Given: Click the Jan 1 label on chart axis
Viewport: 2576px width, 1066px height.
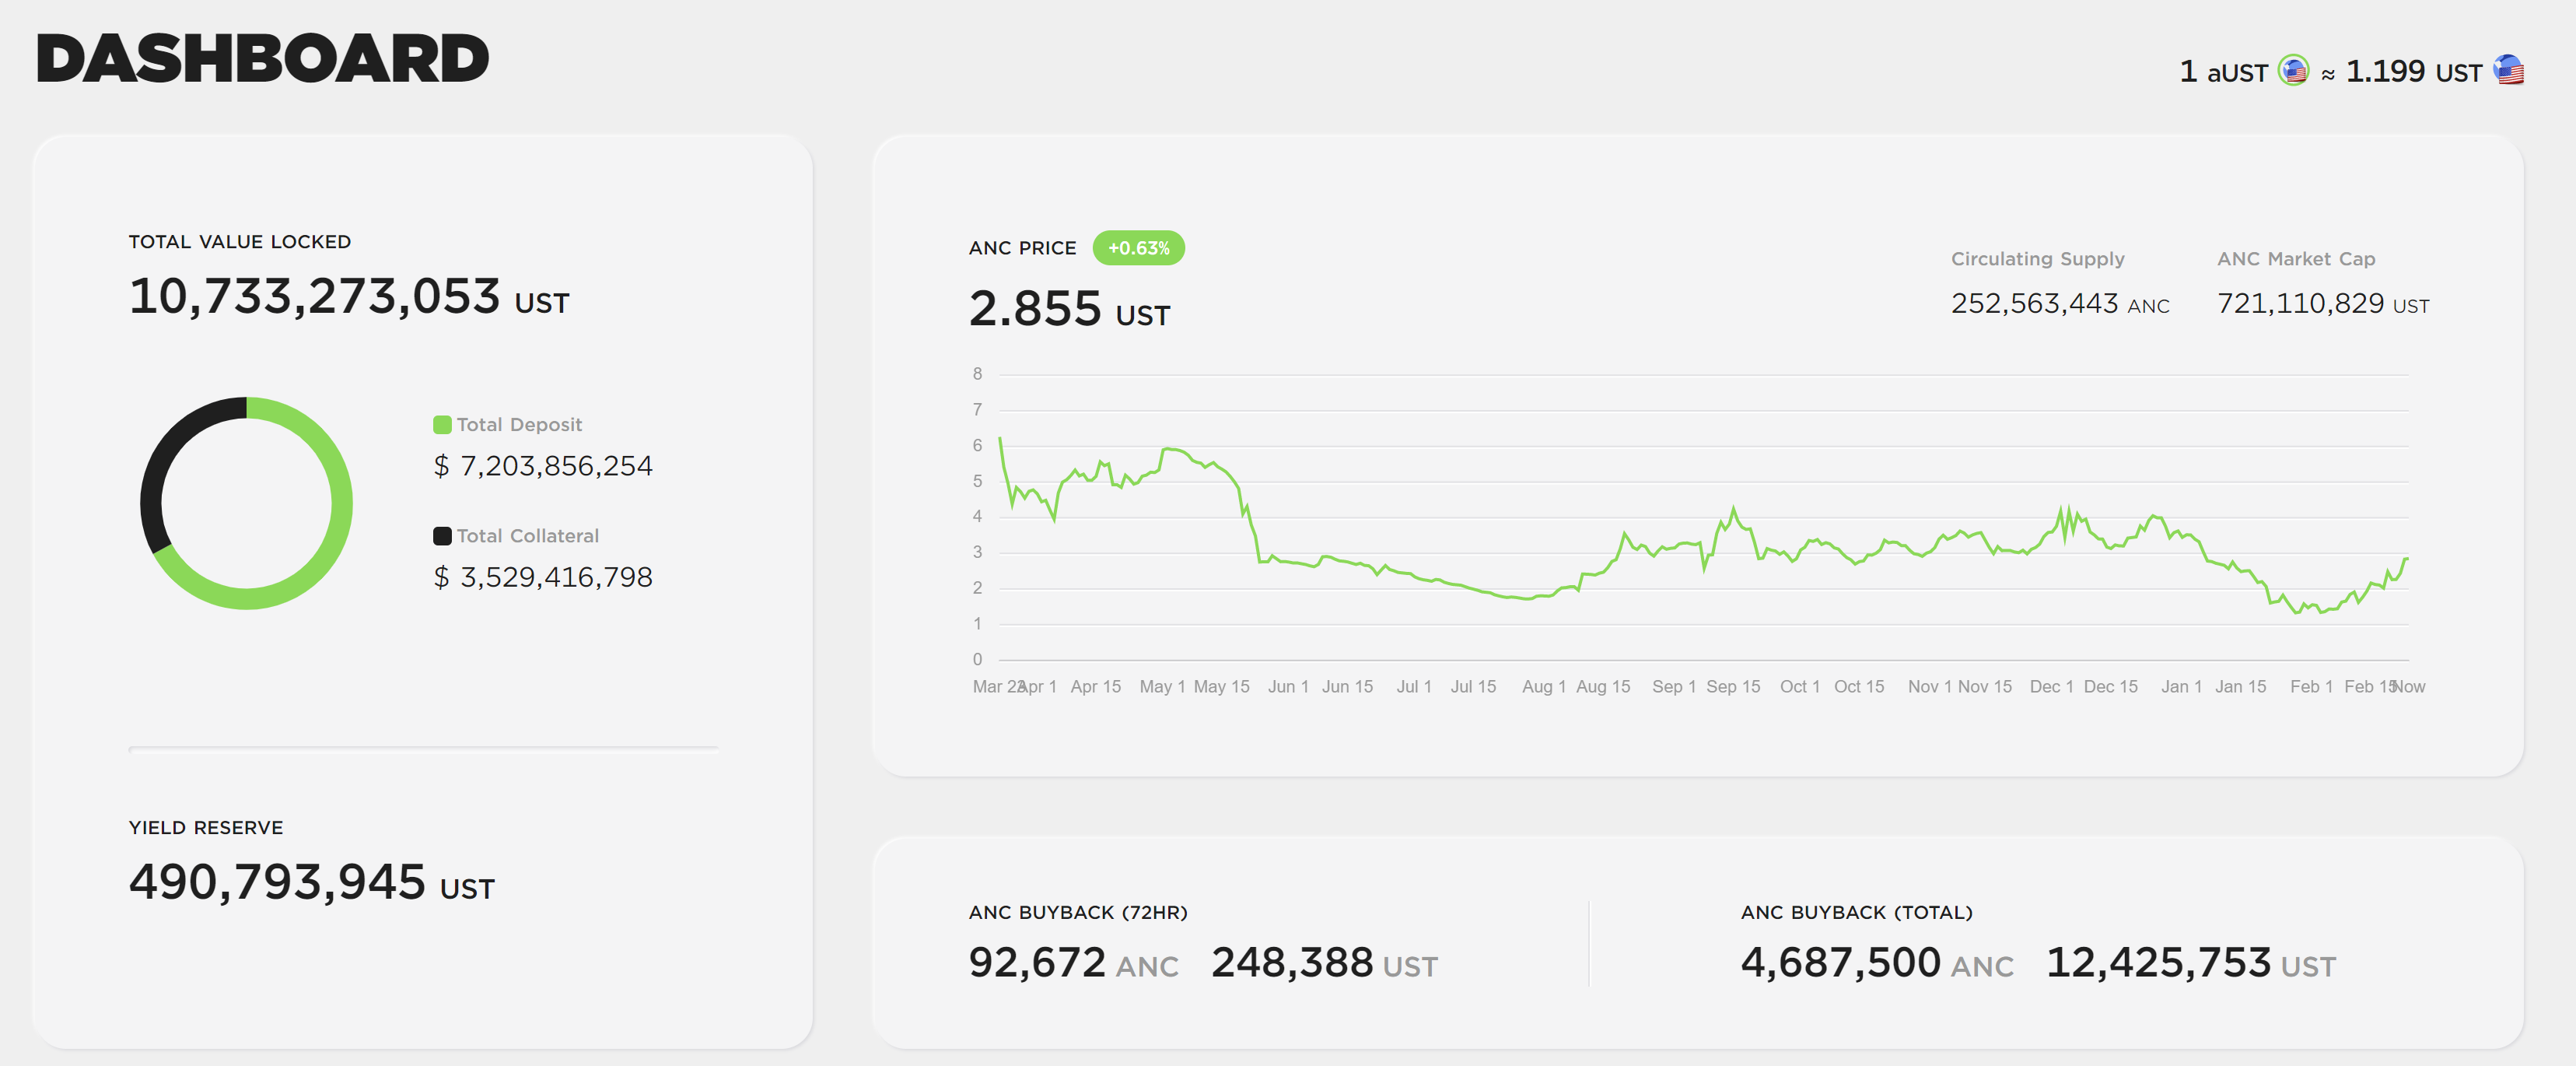Looking at the screenshot, I should 2181,687.
